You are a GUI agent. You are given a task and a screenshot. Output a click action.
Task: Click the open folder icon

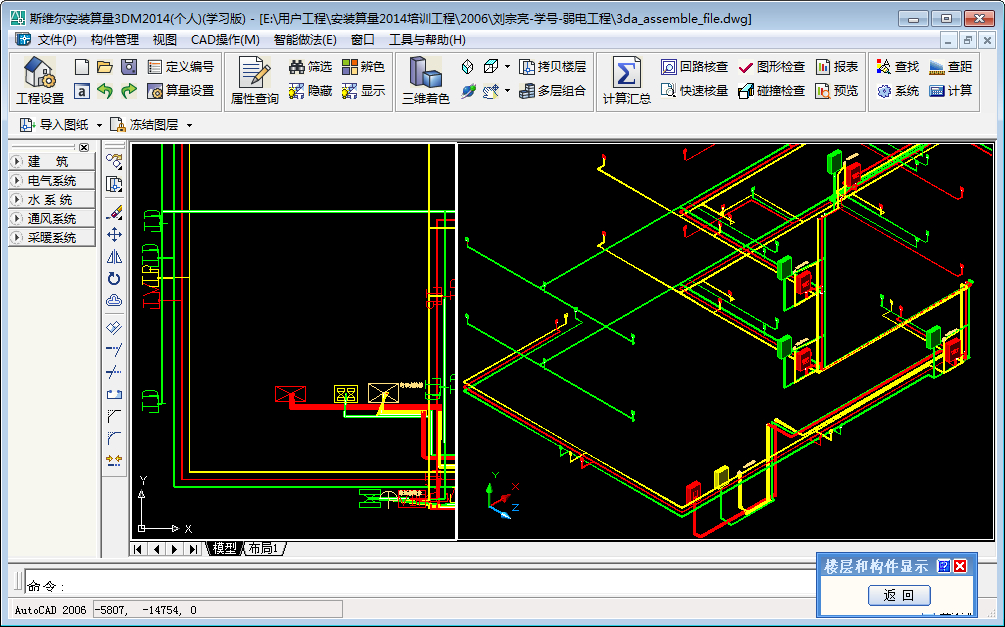105,67
